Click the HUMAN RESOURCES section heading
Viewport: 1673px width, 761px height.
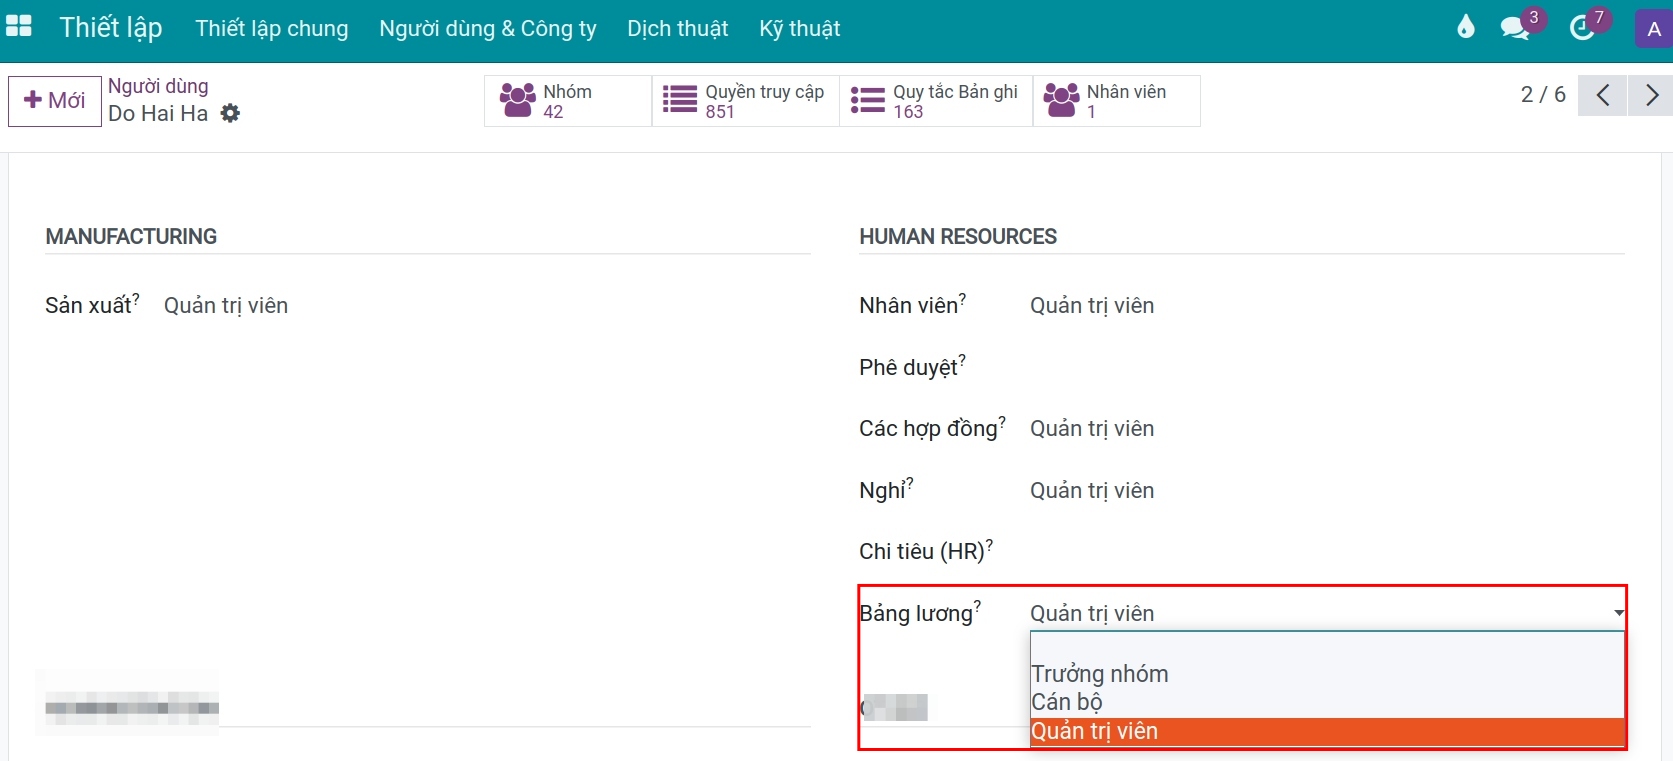point(958,237)
